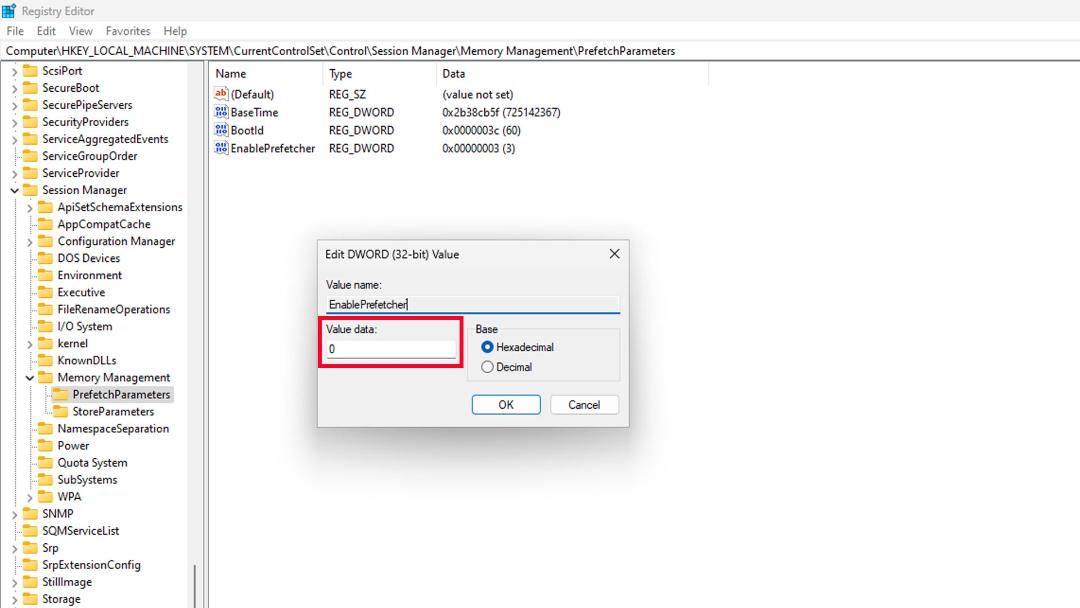The width and height of the screenshot is (1080, 608).
Task: Expand the SNMP tree node
Action: [x=14, y=514]
